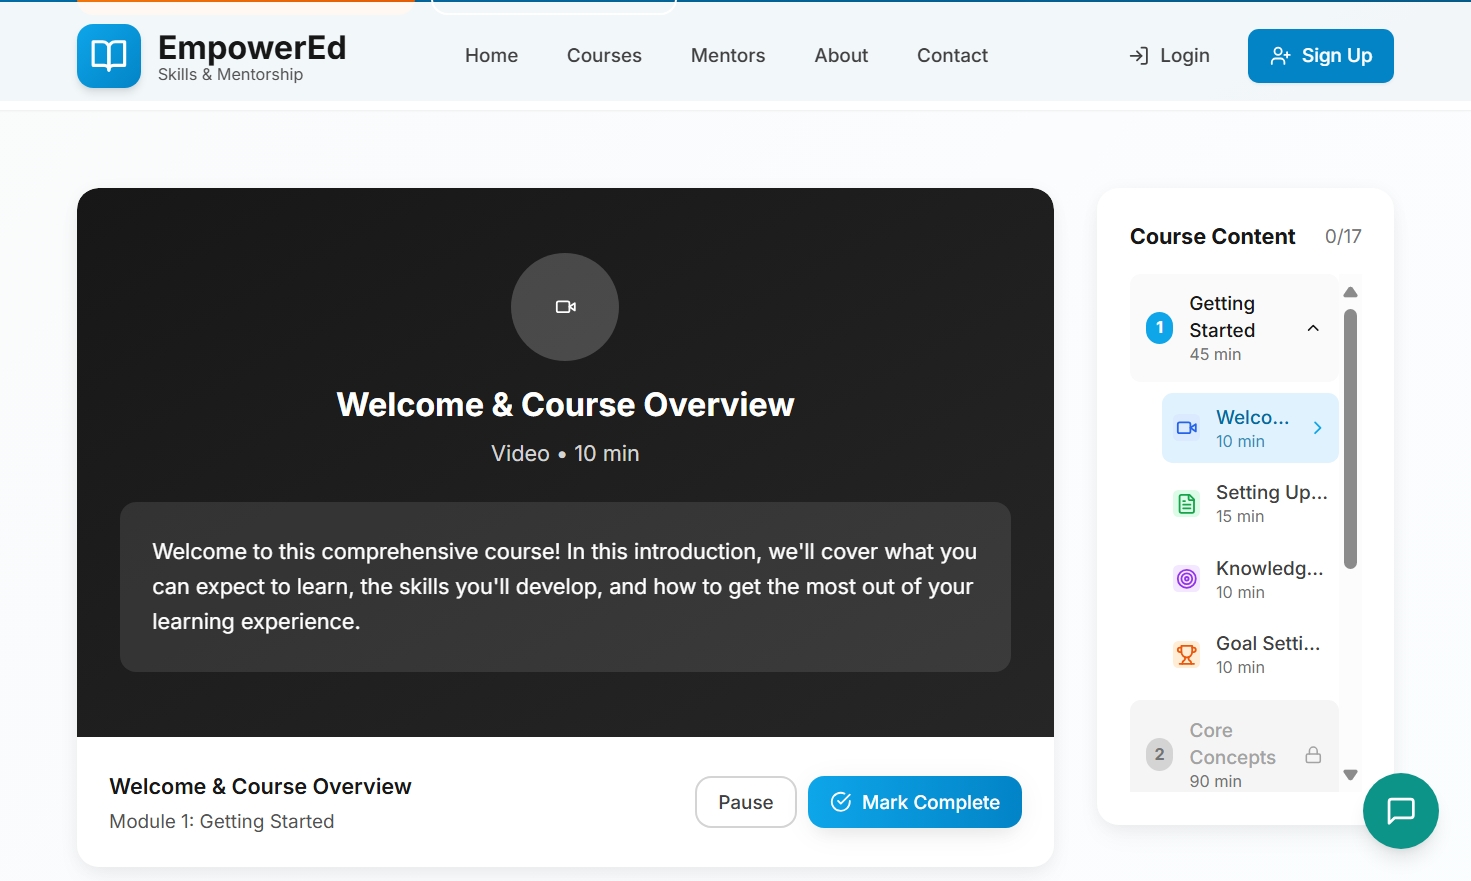Screen dimensions: 1471x881
Task: Click the document icon beside Setting Up...
Action: [x=1187, y=503]
